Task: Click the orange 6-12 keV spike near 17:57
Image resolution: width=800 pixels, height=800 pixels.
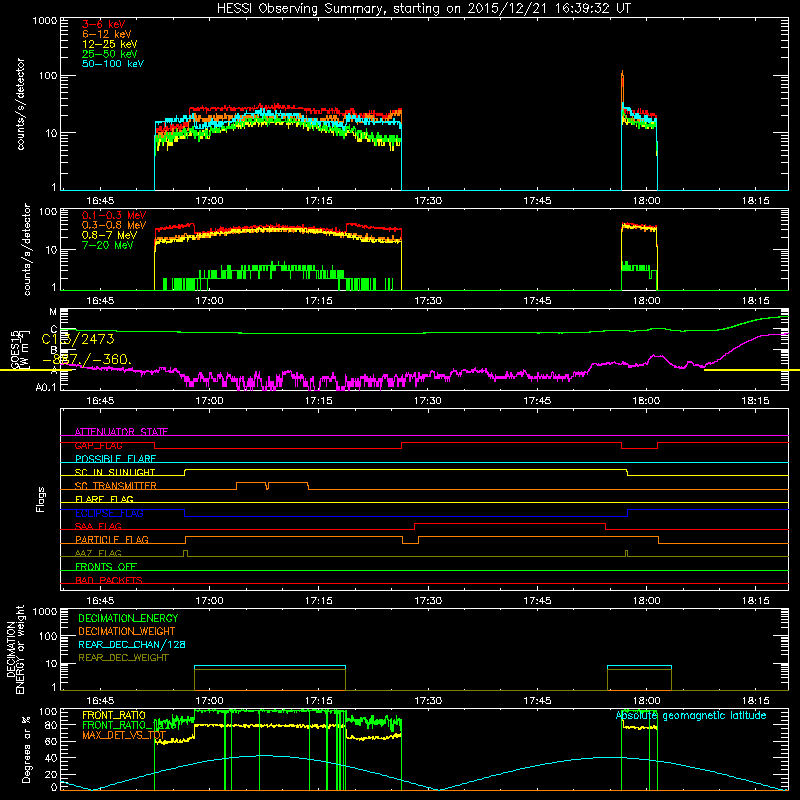Action: [x=622, y=87]
